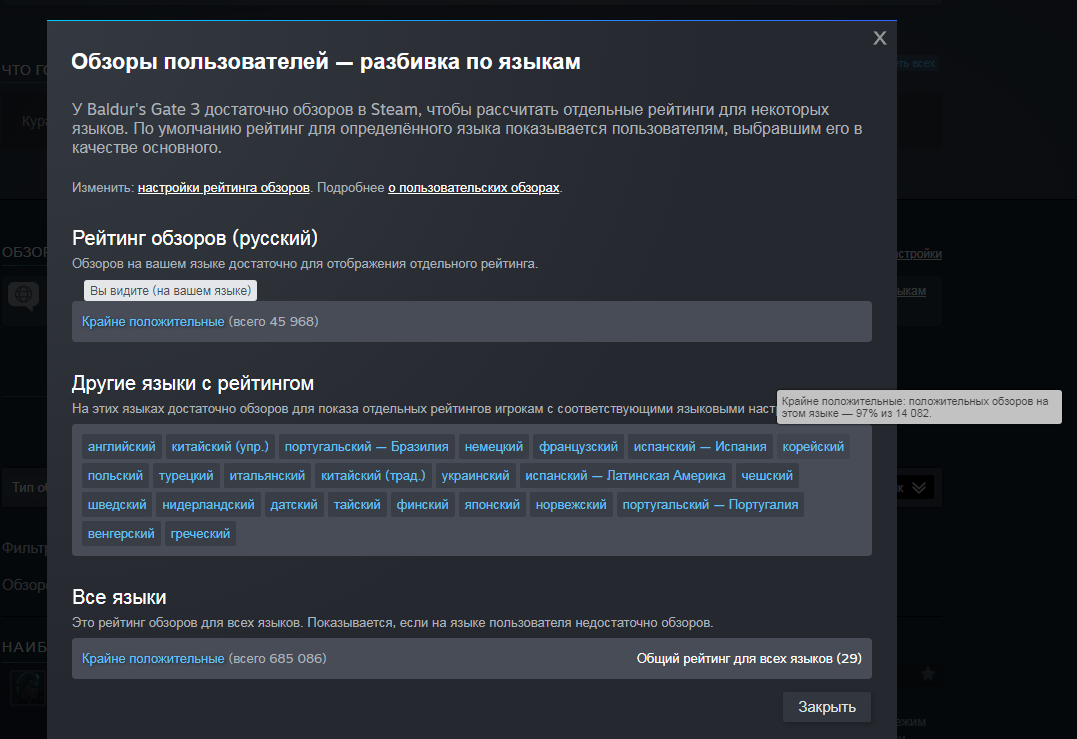Select the украинский language tag
Viewport: 1077px width, 739px height.
point(476,475)
